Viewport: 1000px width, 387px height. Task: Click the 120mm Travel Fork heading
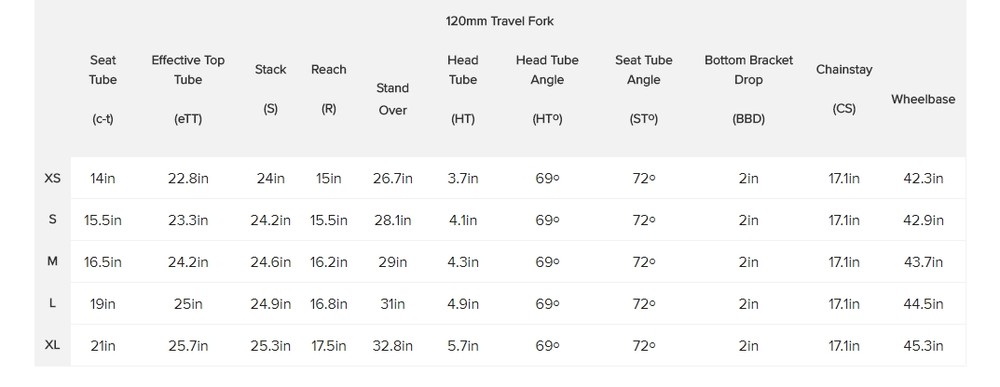[x=499, y=21]
